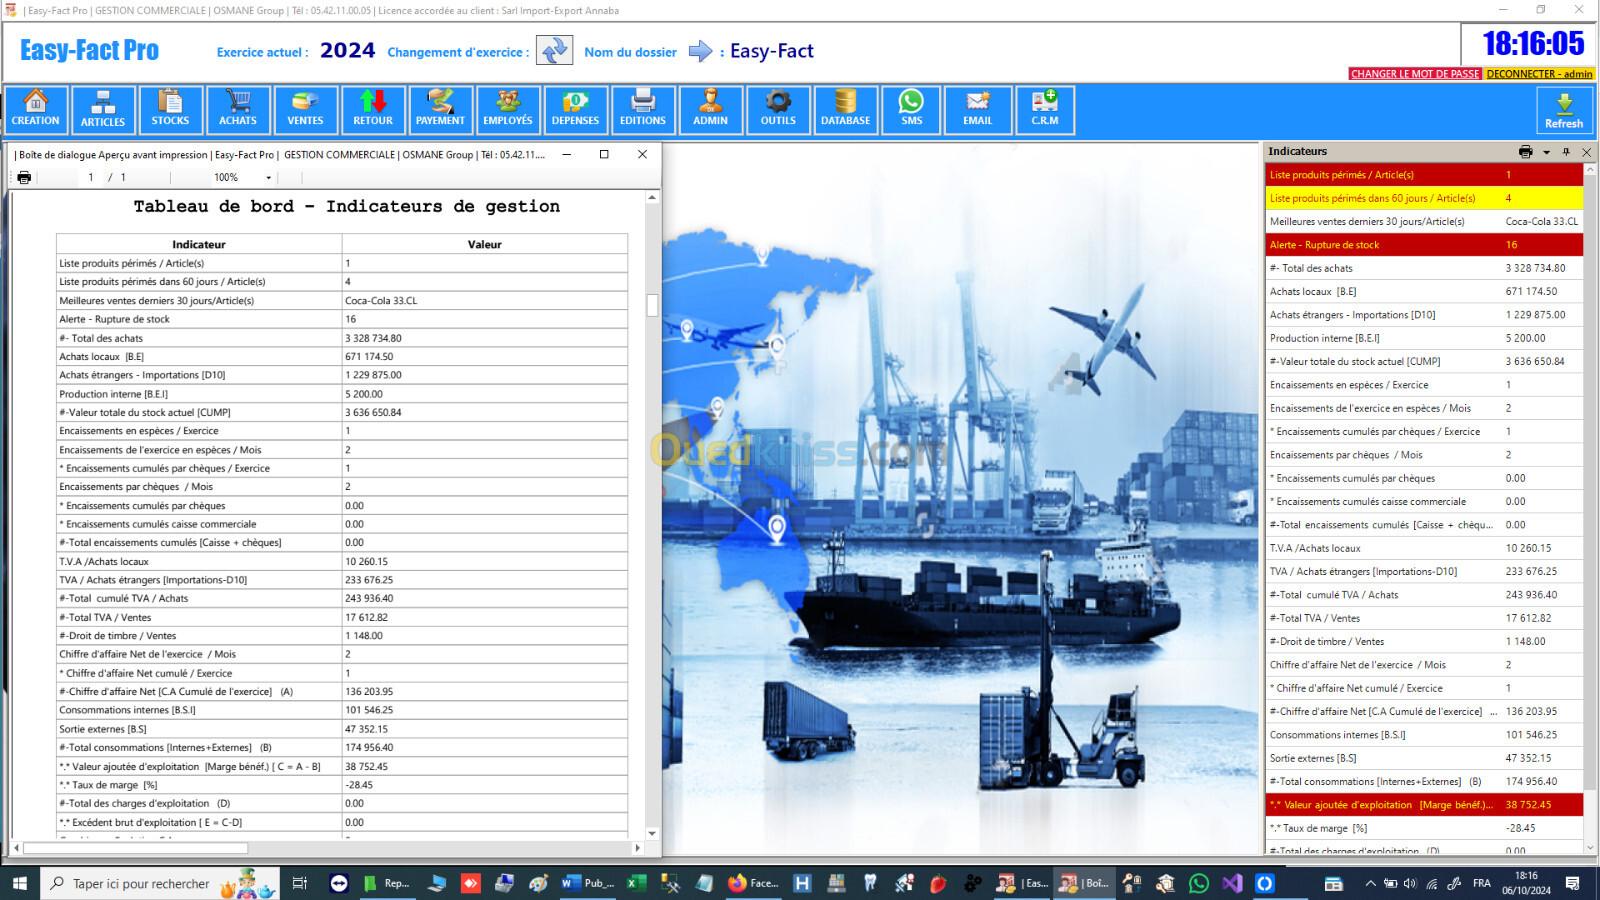Viewport: 1600px width, 900px height.
Task: Show hidden system tray icons
Action: [x=1369, y=884]
